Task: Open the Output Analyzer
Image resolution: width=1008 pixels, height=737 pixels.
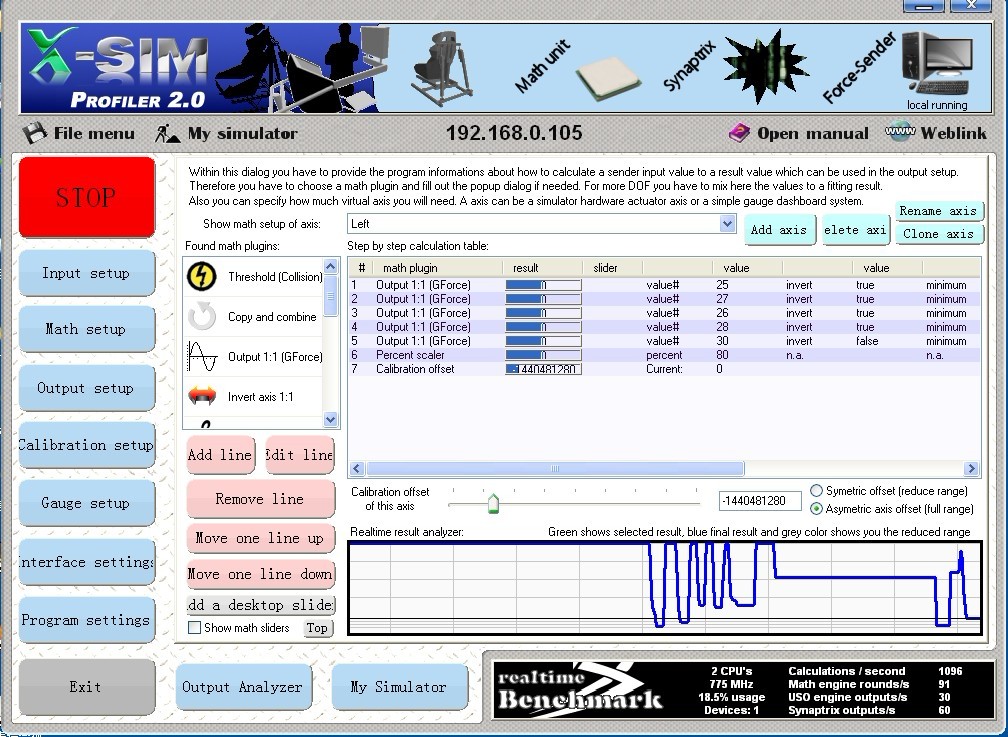Action: [243, 687]
